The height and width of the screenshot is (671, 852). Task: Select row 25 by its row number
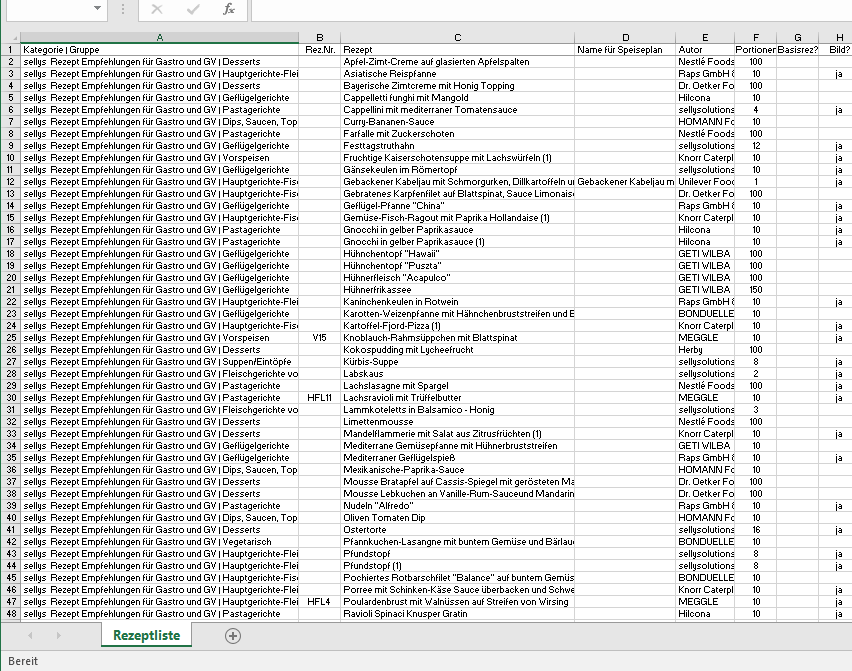10,338
